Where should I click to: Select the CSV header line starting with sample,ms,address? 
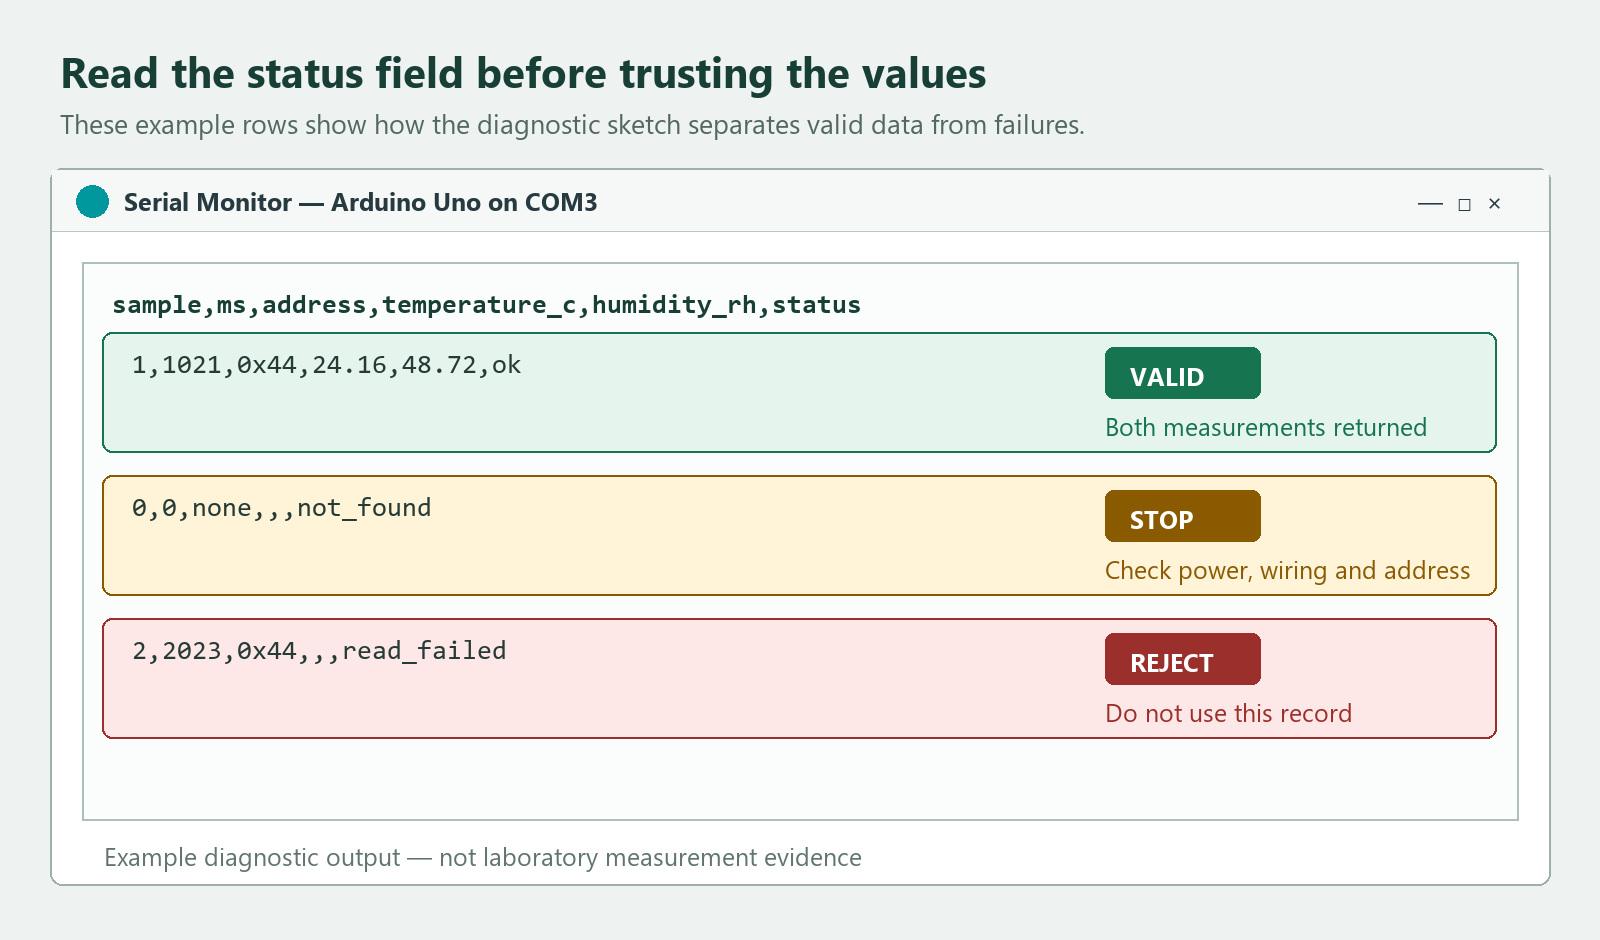pos(486,305)
